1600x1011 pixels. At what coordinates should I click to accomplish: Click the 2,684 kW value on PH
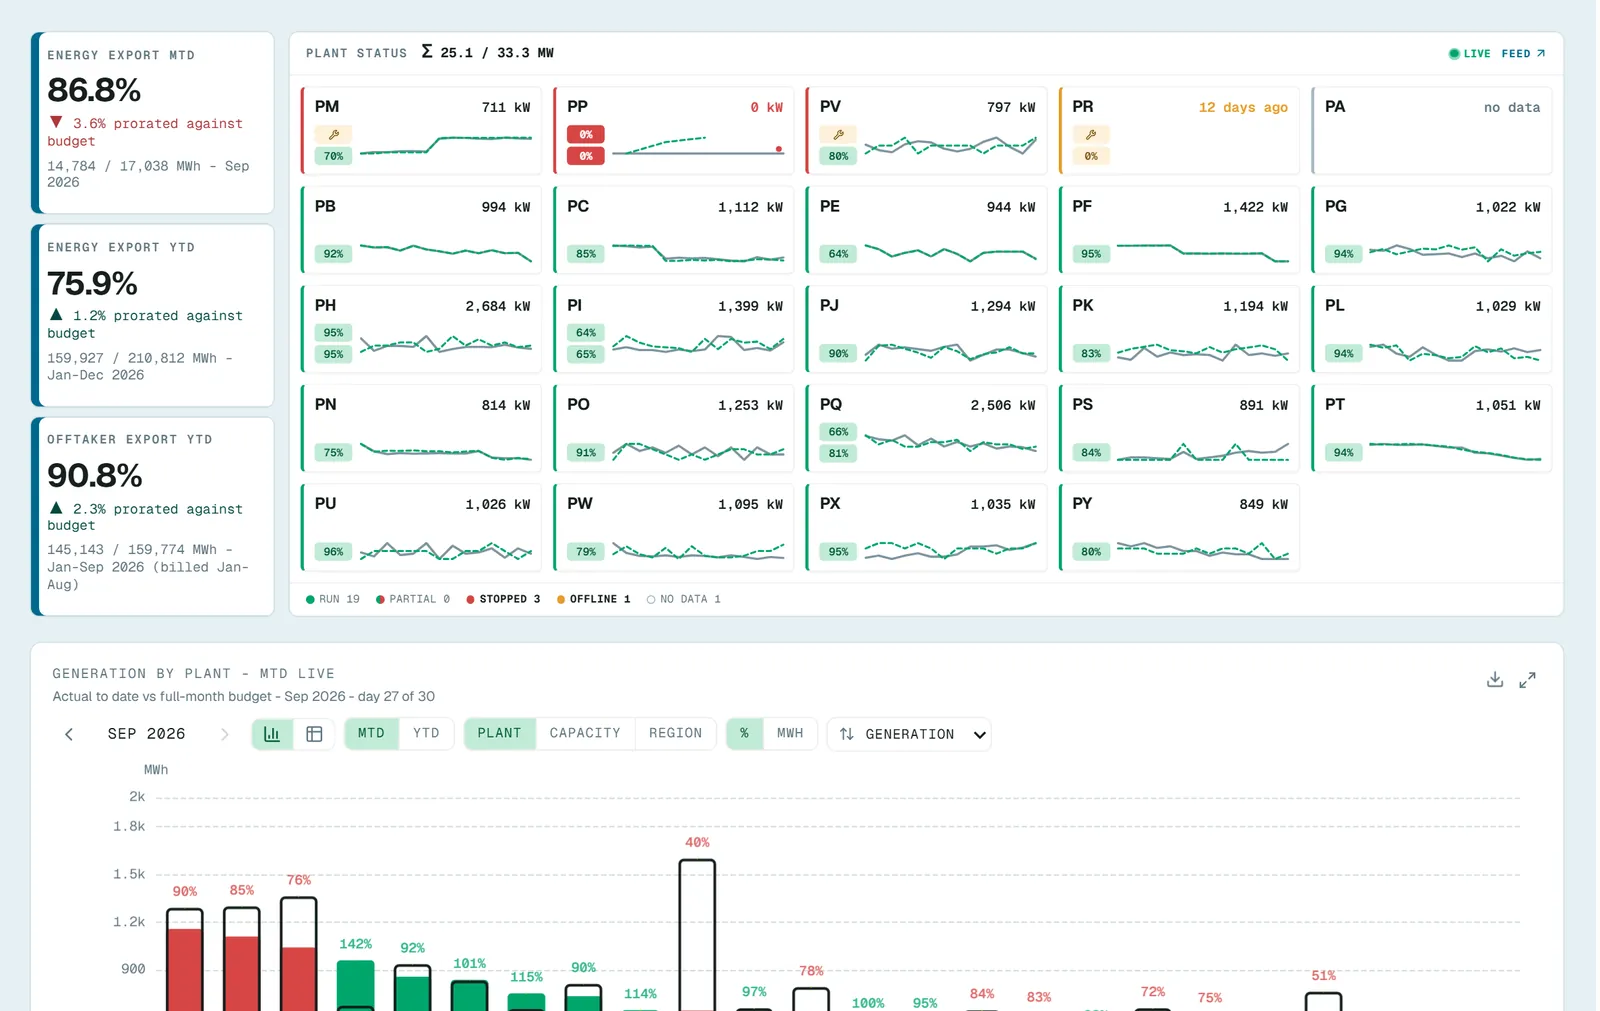pyautogui.click(x=497, y=306)
